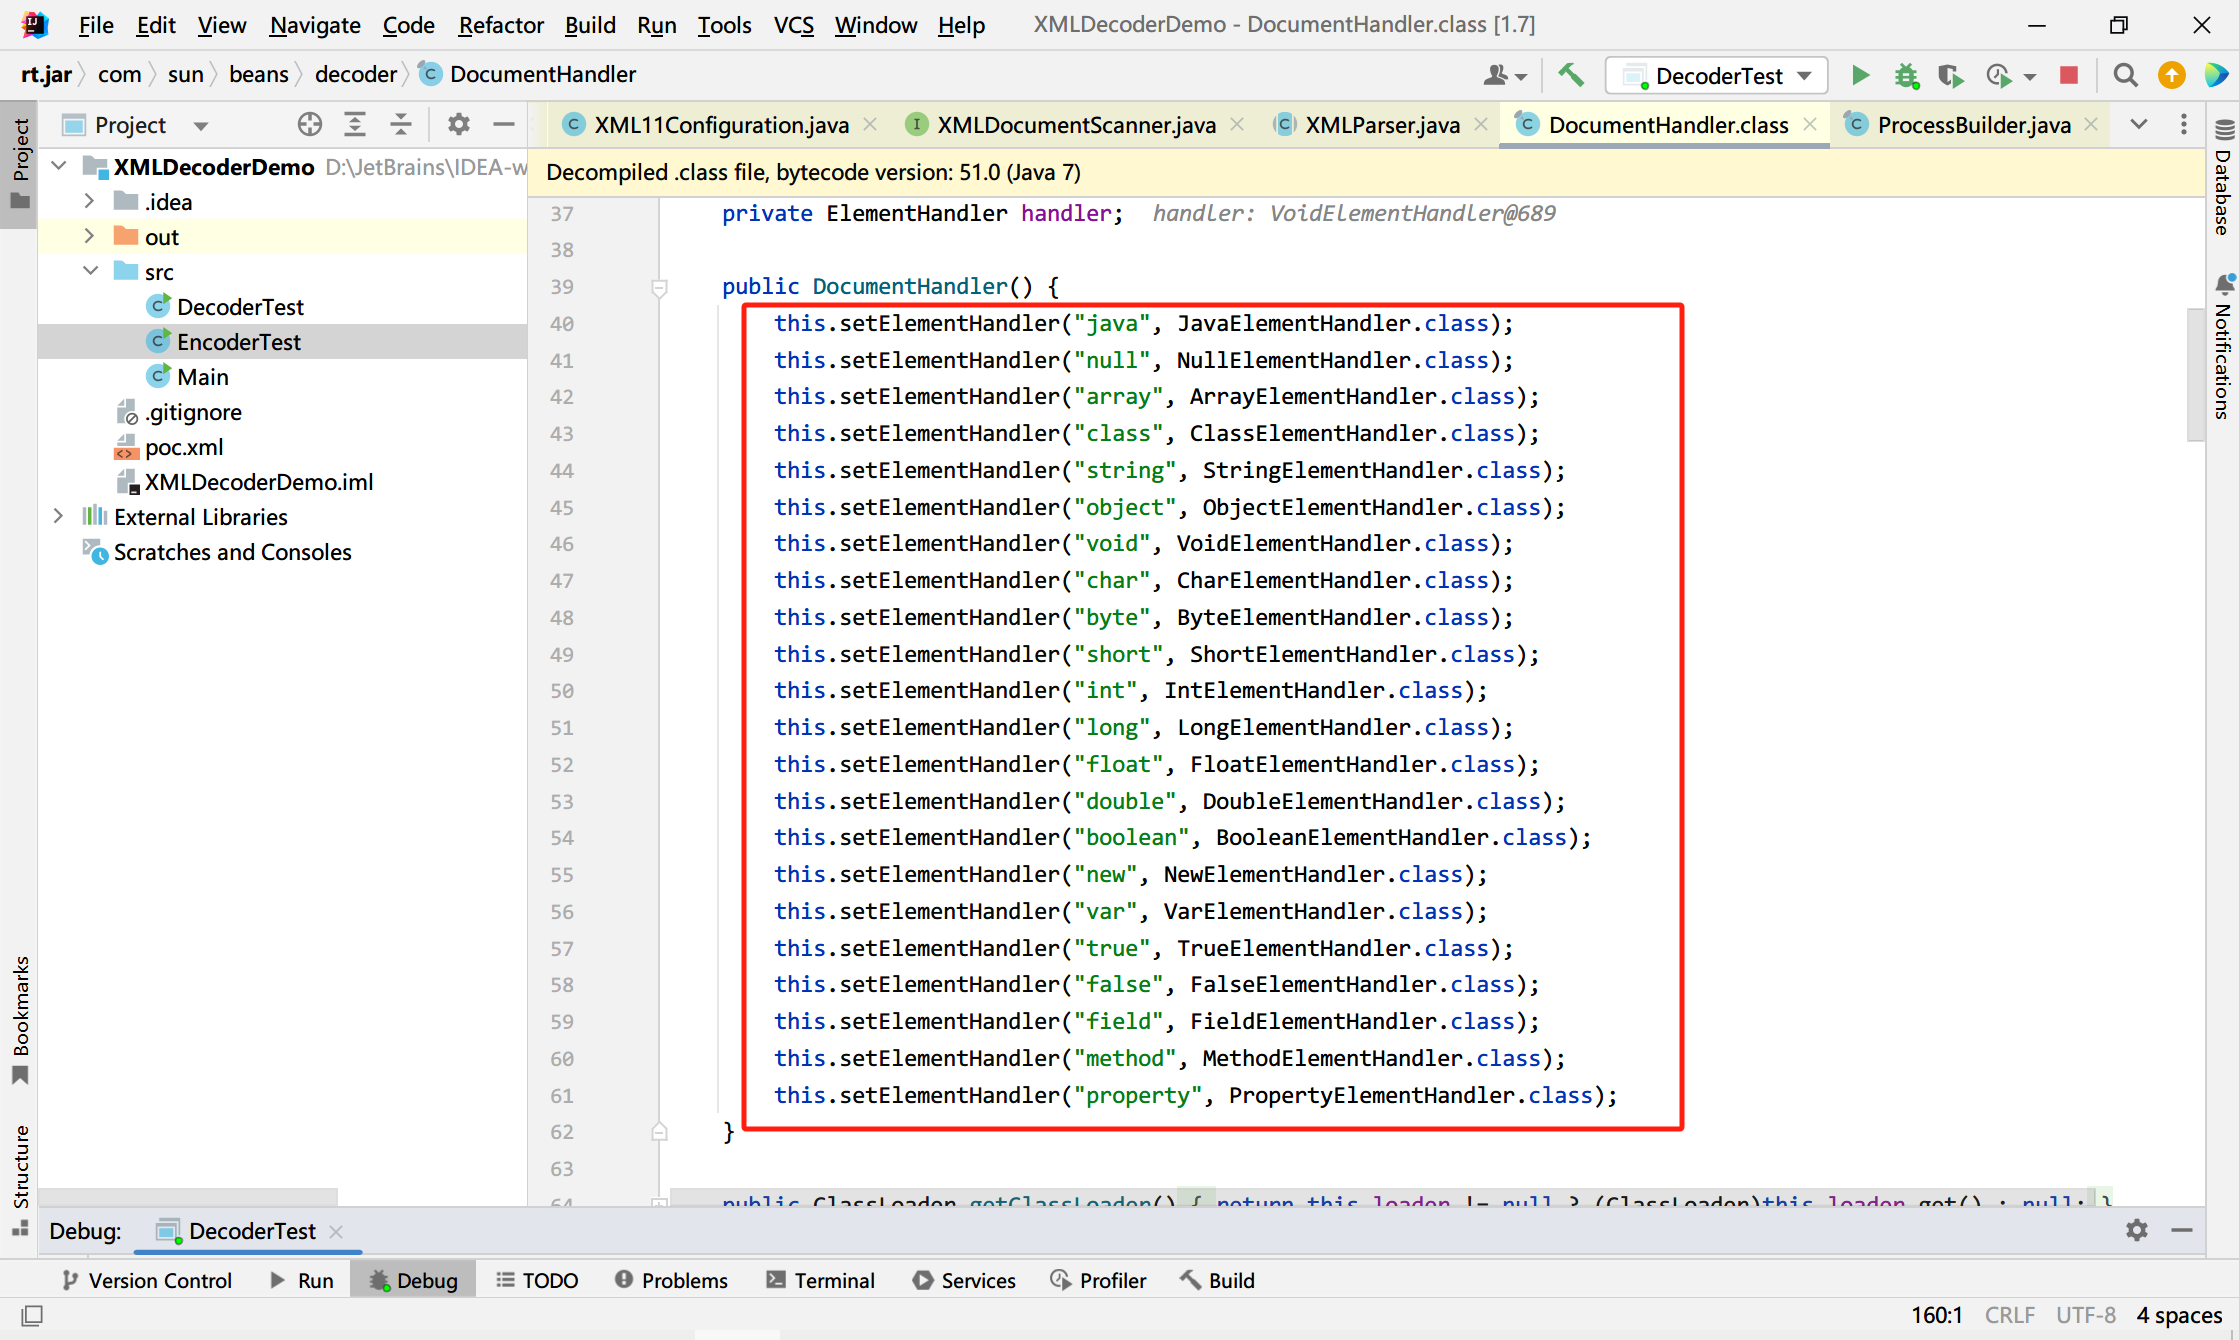The height and width of the screenshot is (1340, 2239).
Task: Open the Structure tool window
Action: click(20, 1180)
